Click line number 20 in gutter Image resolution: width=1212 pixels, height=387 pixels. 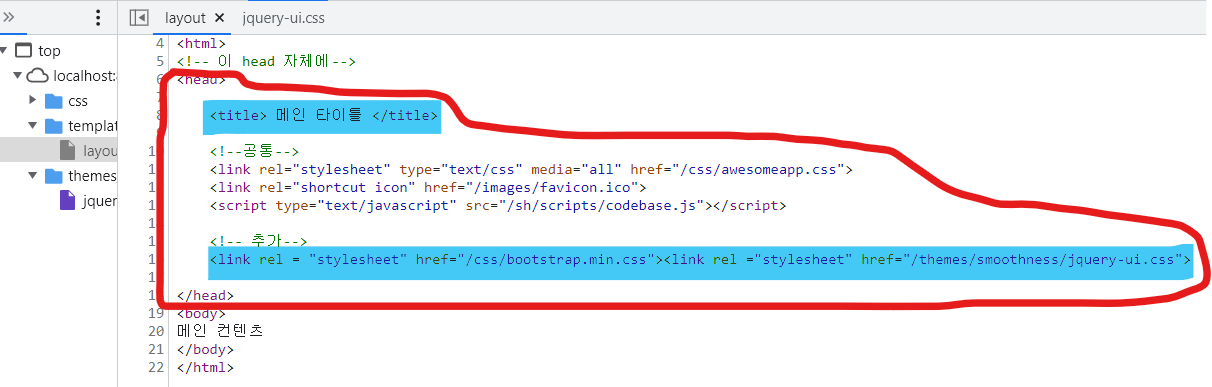coord(156,331)
